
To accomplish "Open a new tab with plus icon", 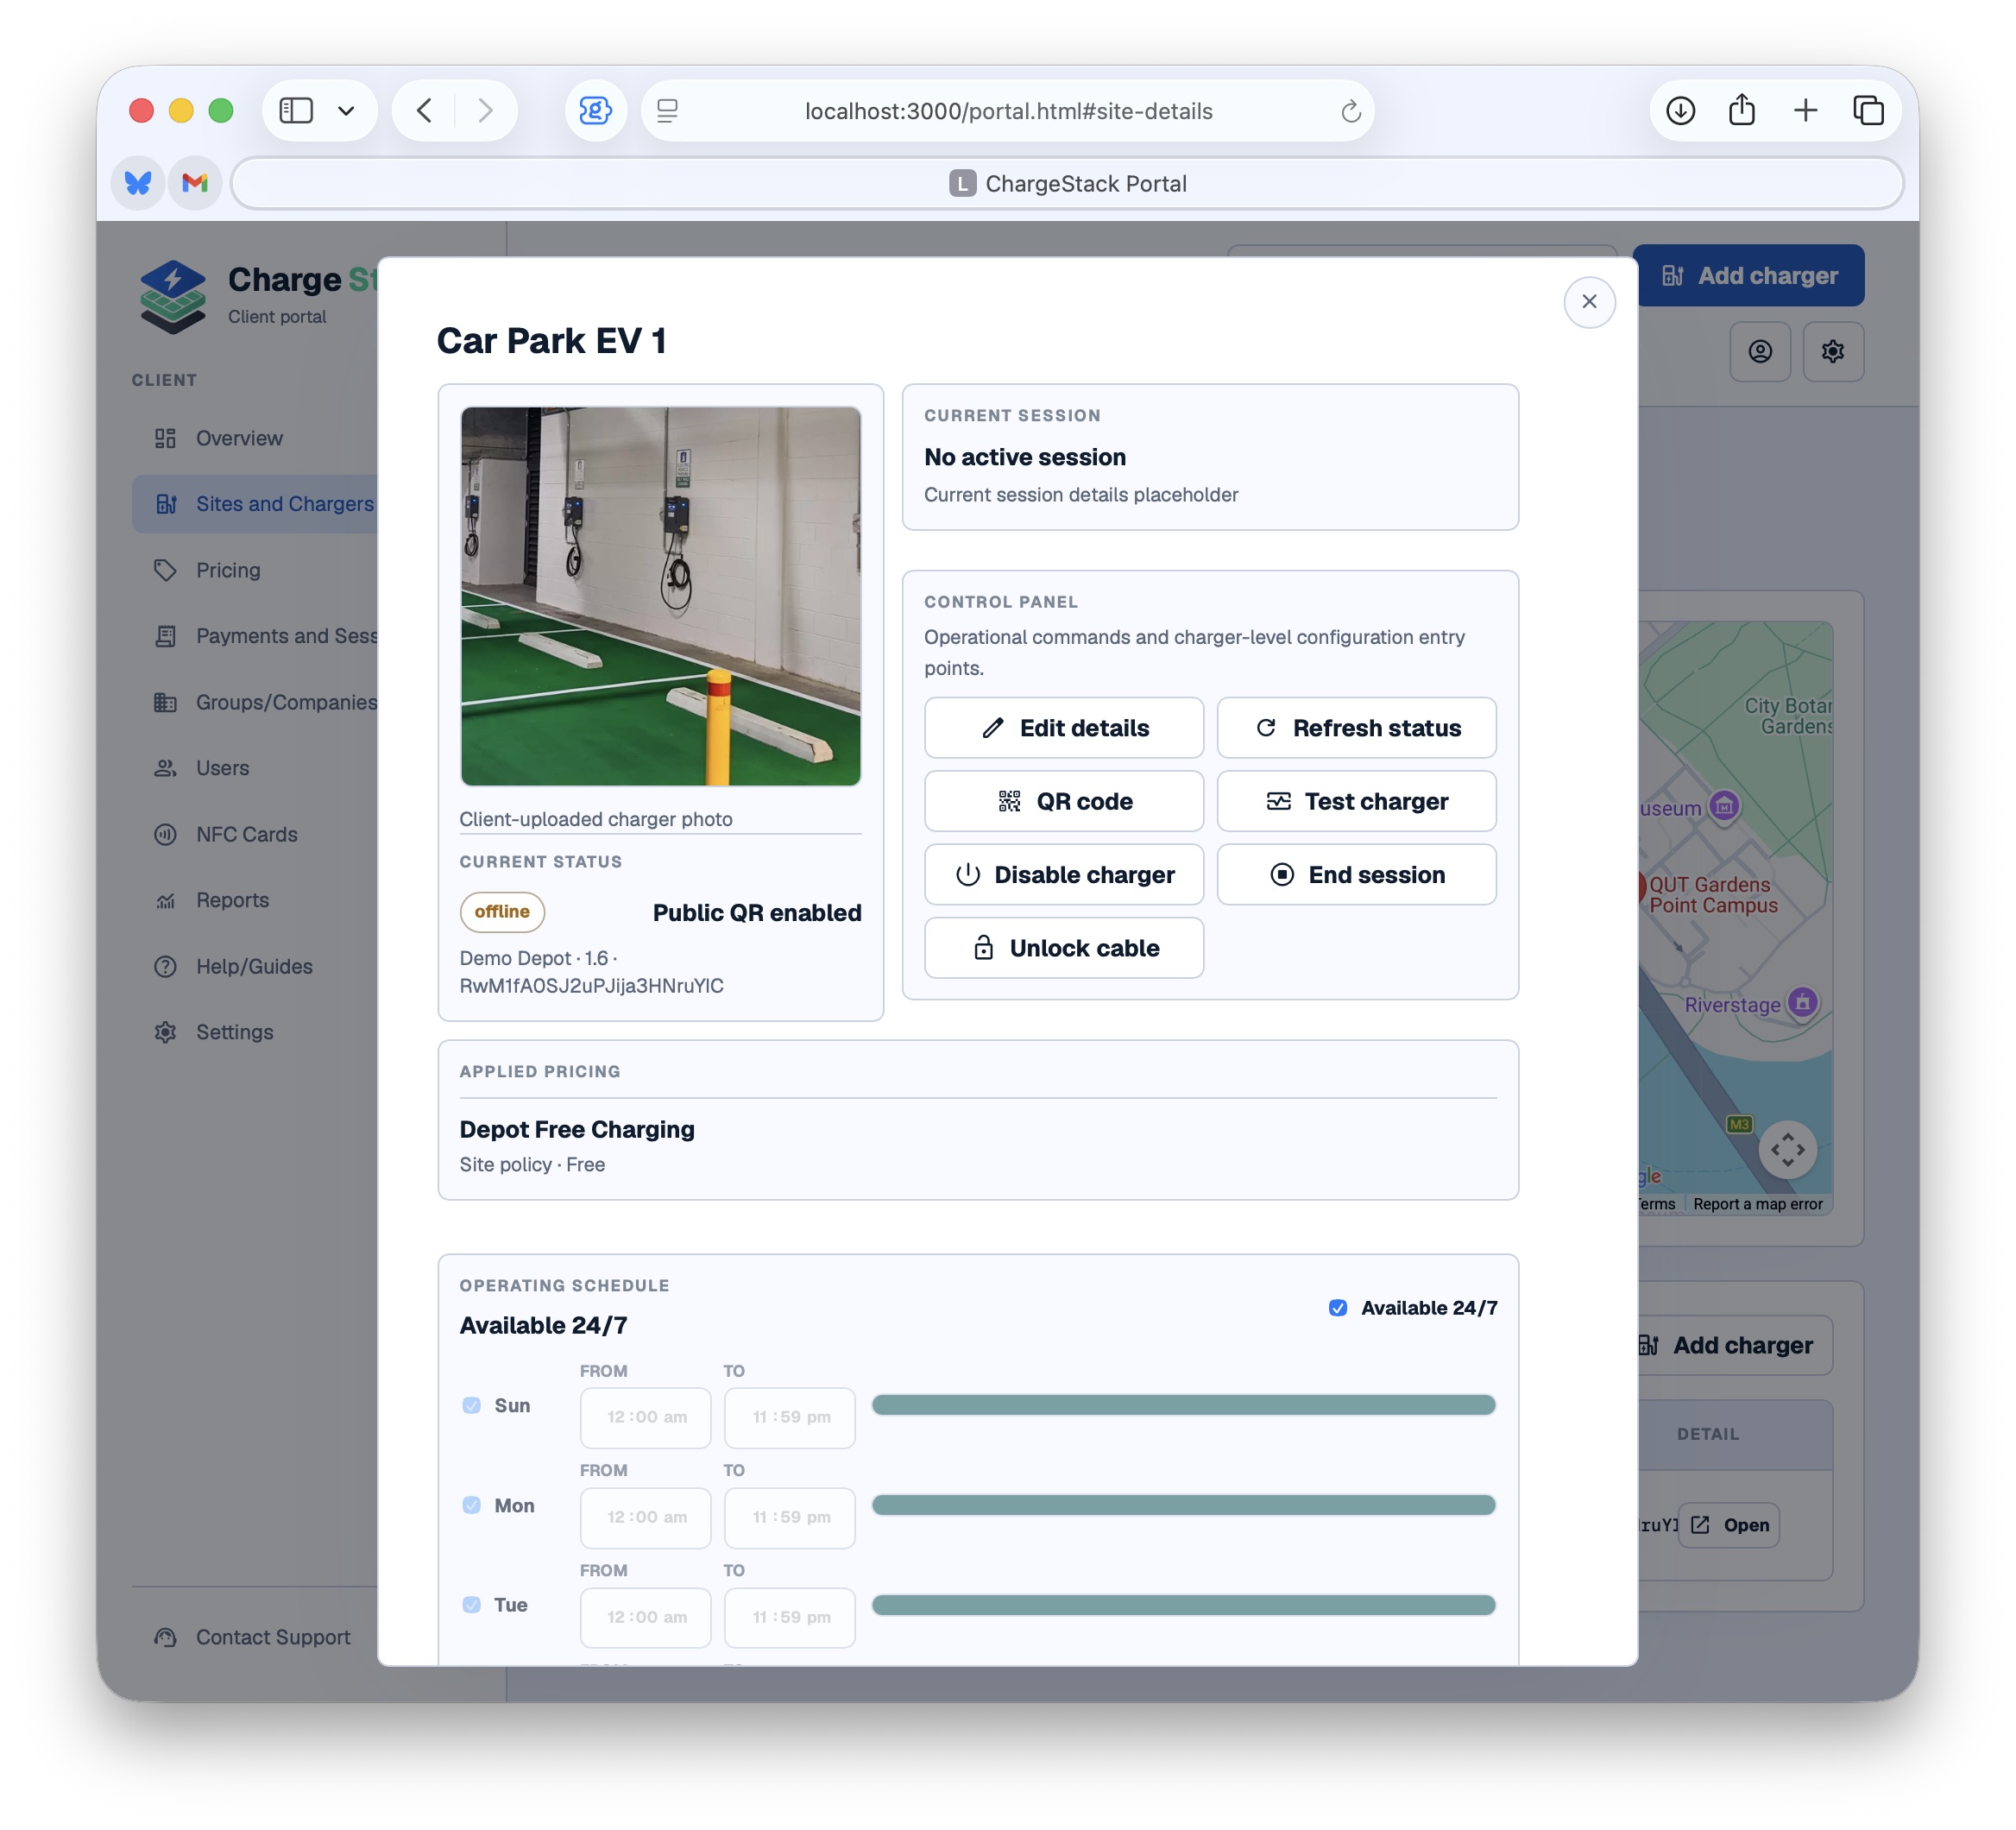I will (1805, 110).
